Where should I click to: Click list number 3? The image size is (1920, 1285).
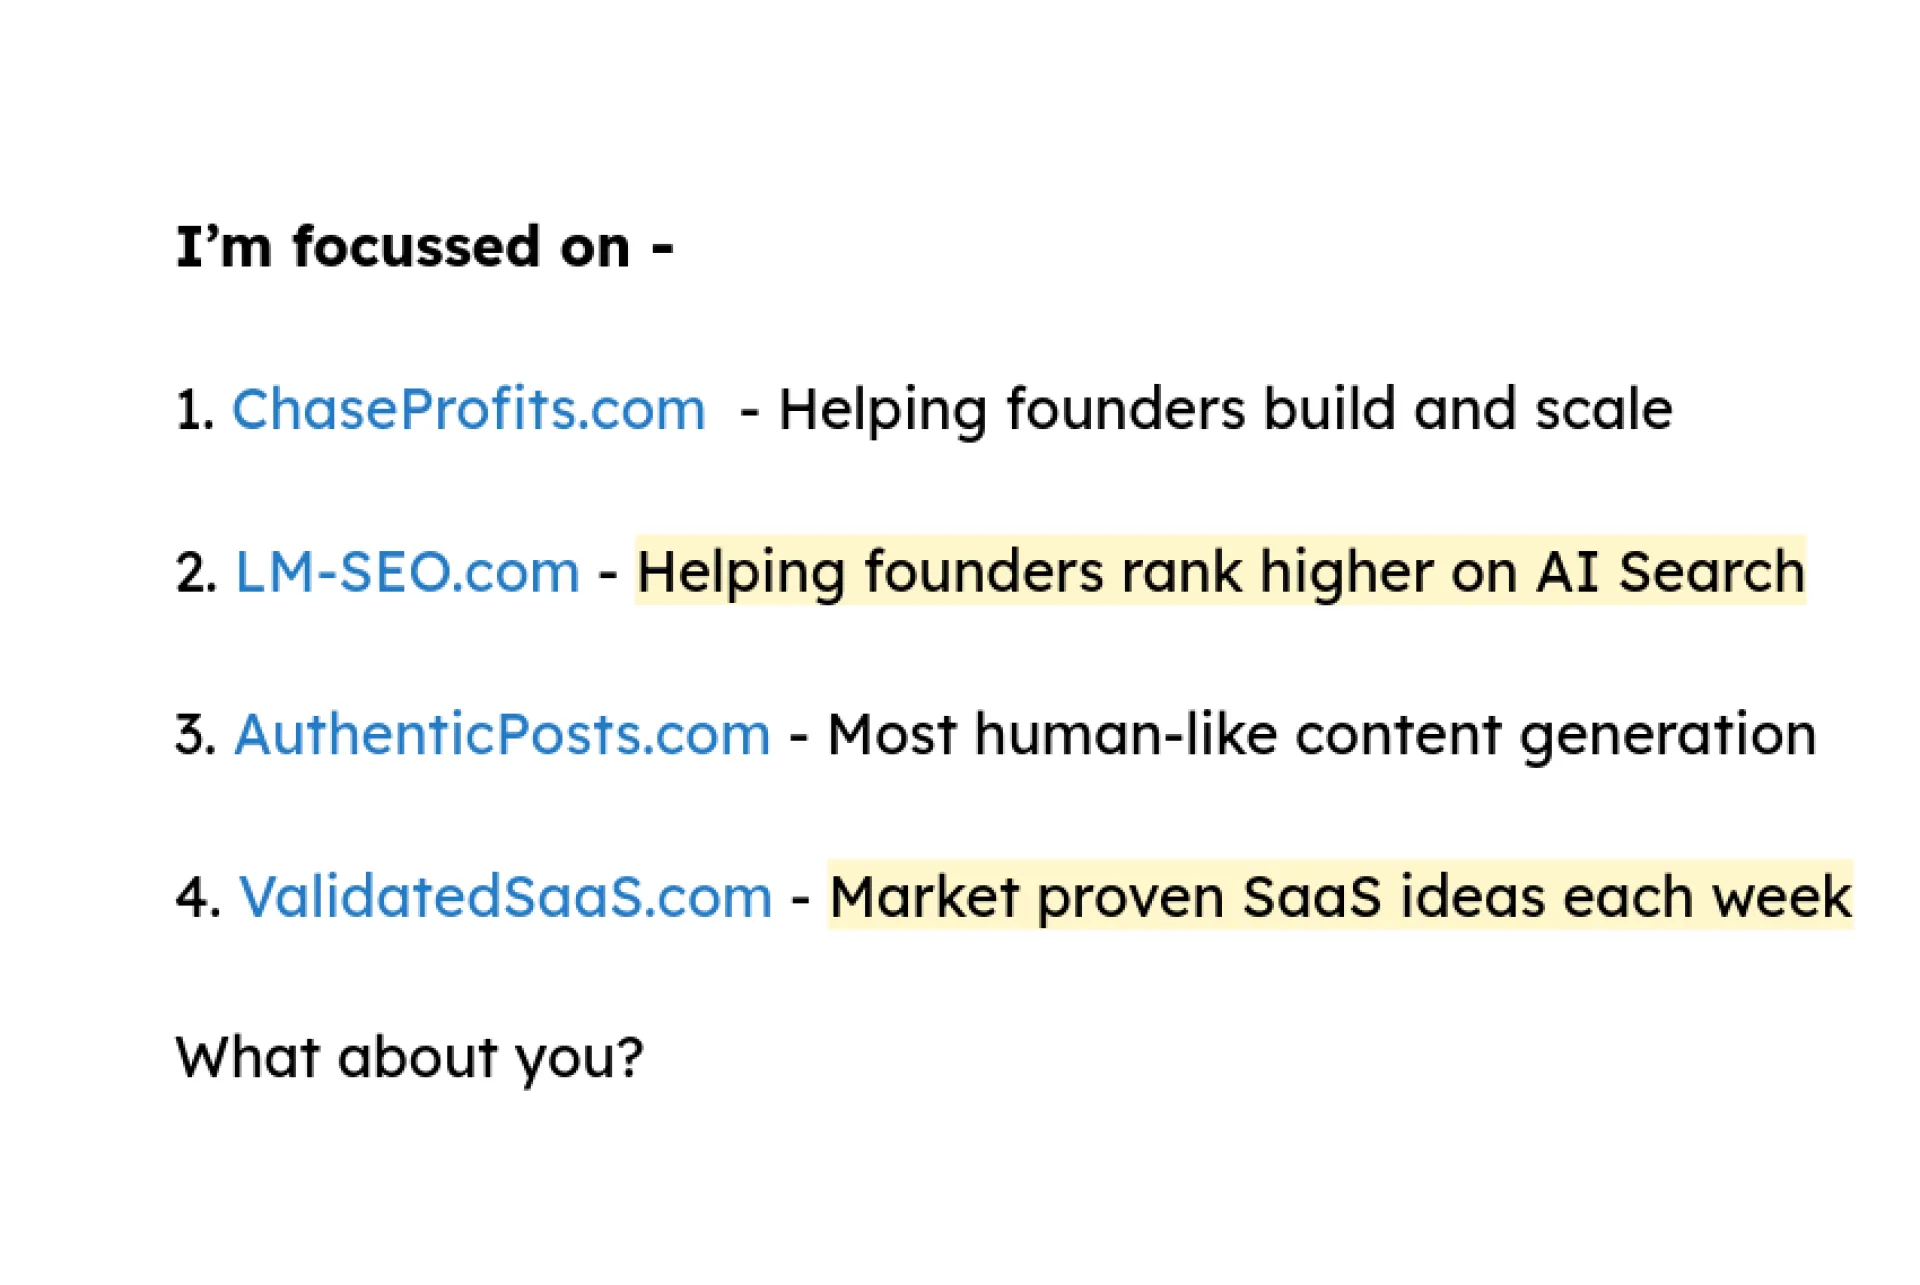pos(196,735)
